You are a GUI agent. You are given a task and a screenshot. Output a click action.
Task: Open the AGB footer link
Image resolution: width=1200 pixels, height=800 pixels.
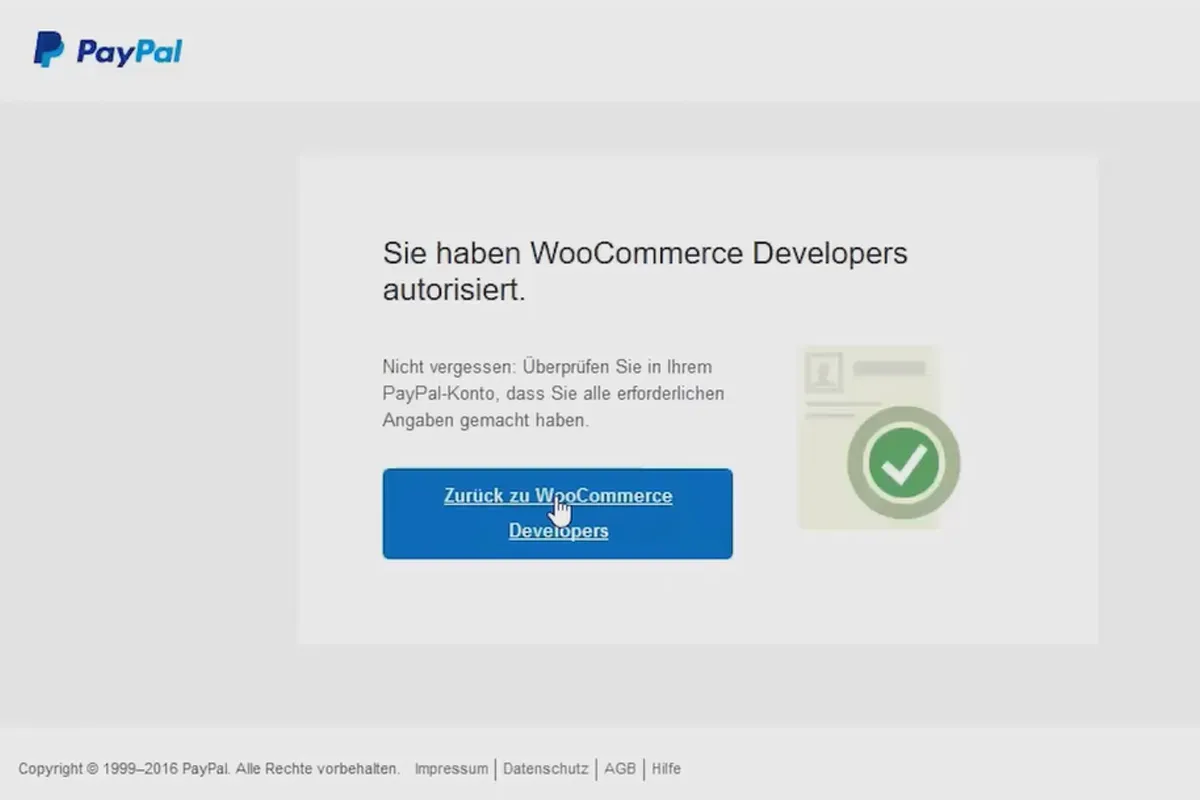pos(620,769)
